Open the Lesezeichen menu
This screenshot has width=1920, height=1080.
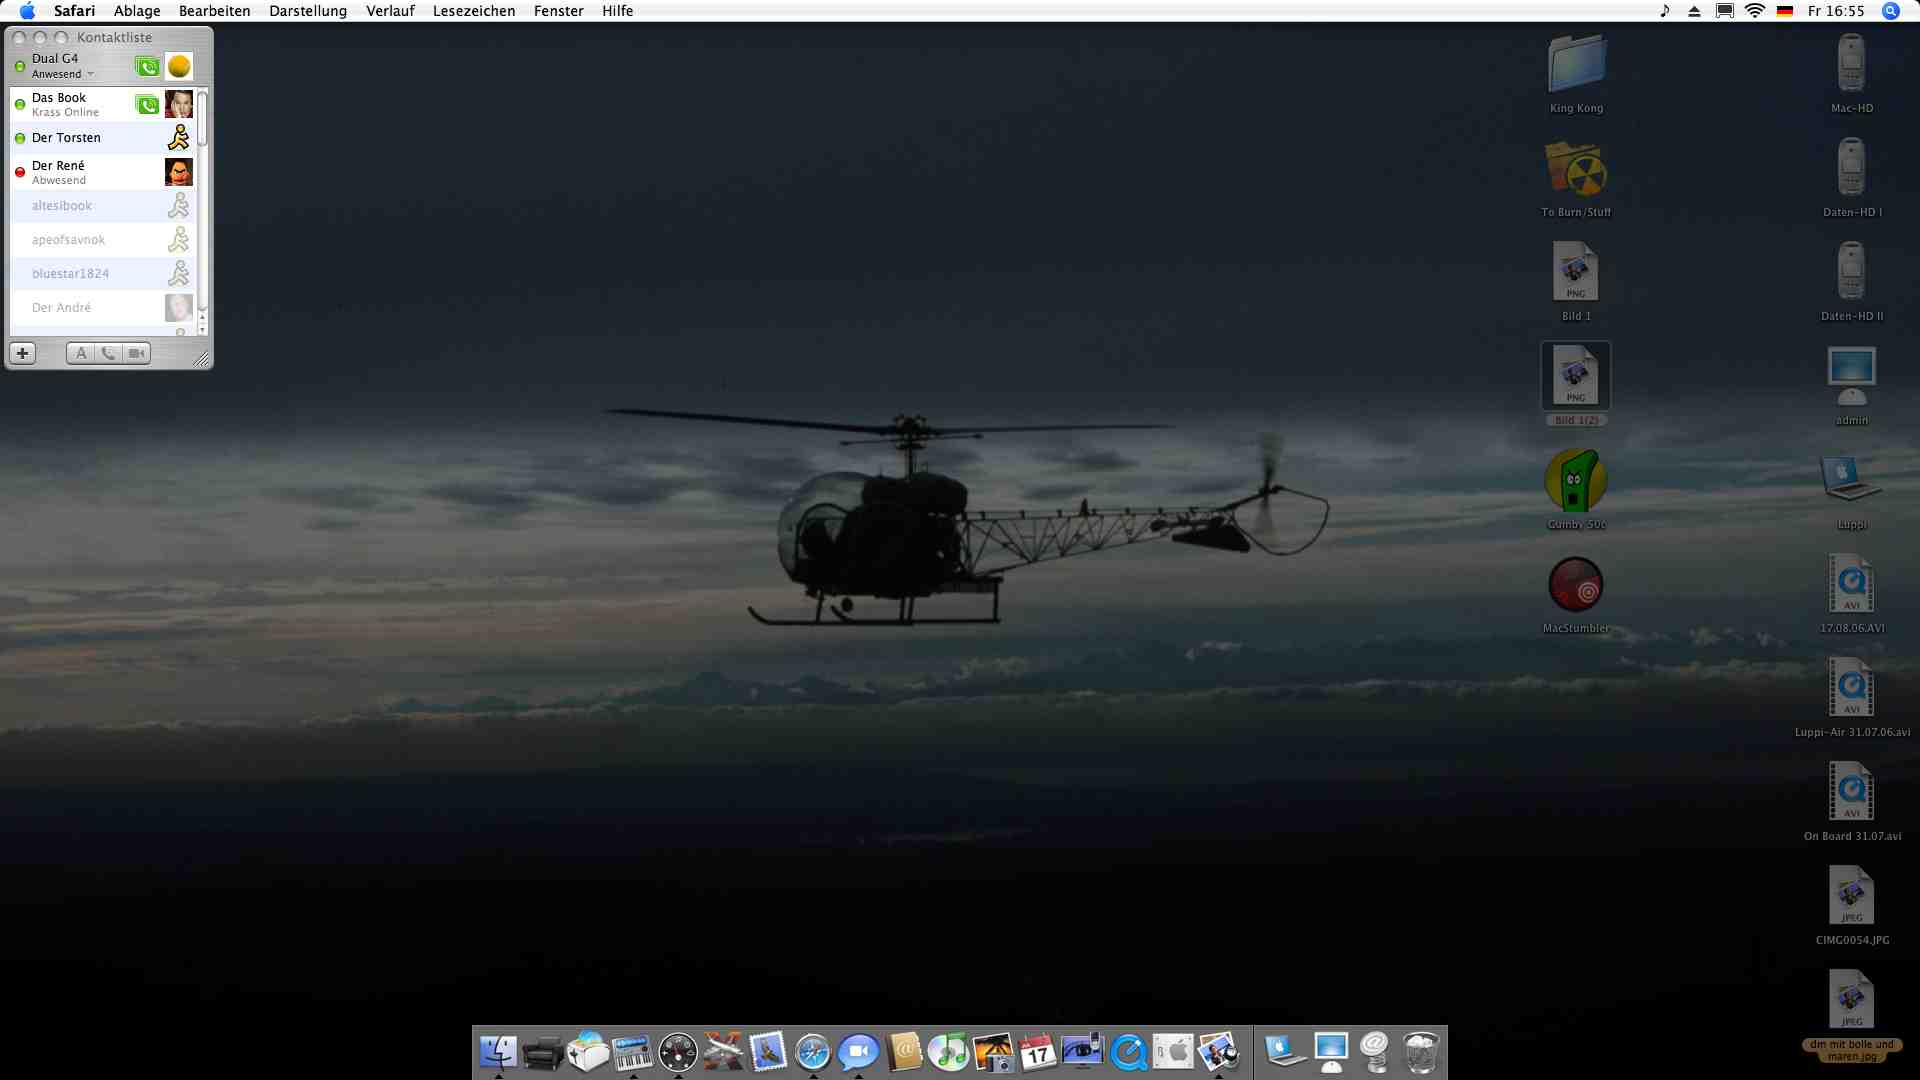tap(473, 11)
